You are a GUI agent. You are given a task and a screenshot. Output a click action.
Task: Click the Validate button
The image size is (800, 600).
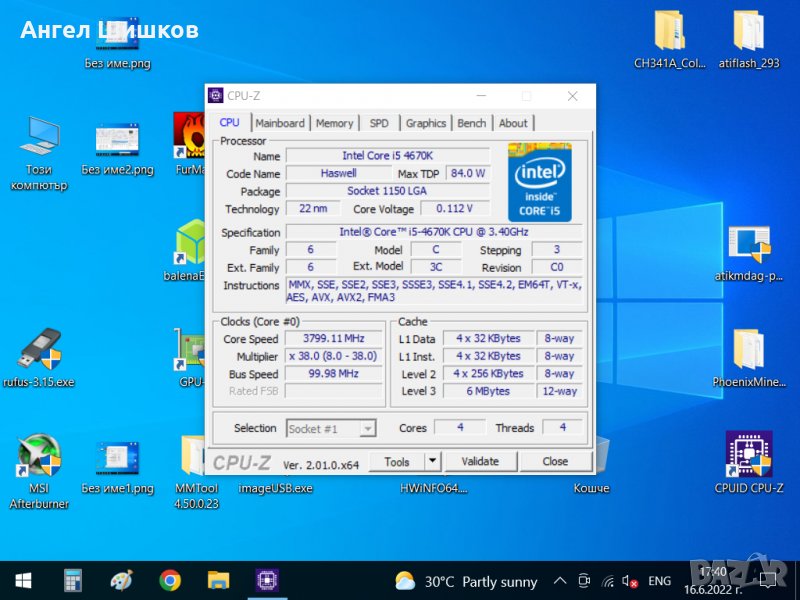pos(480,461)
